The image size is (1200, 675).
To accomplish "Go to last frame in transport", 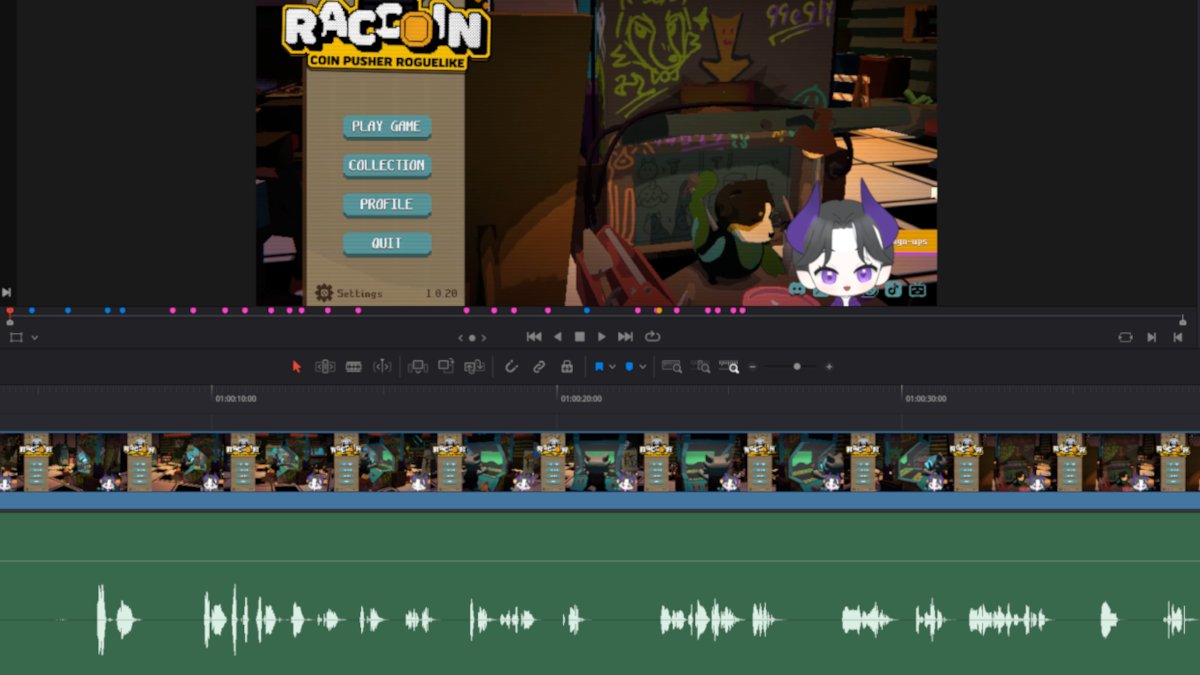I will coord(625,337).
